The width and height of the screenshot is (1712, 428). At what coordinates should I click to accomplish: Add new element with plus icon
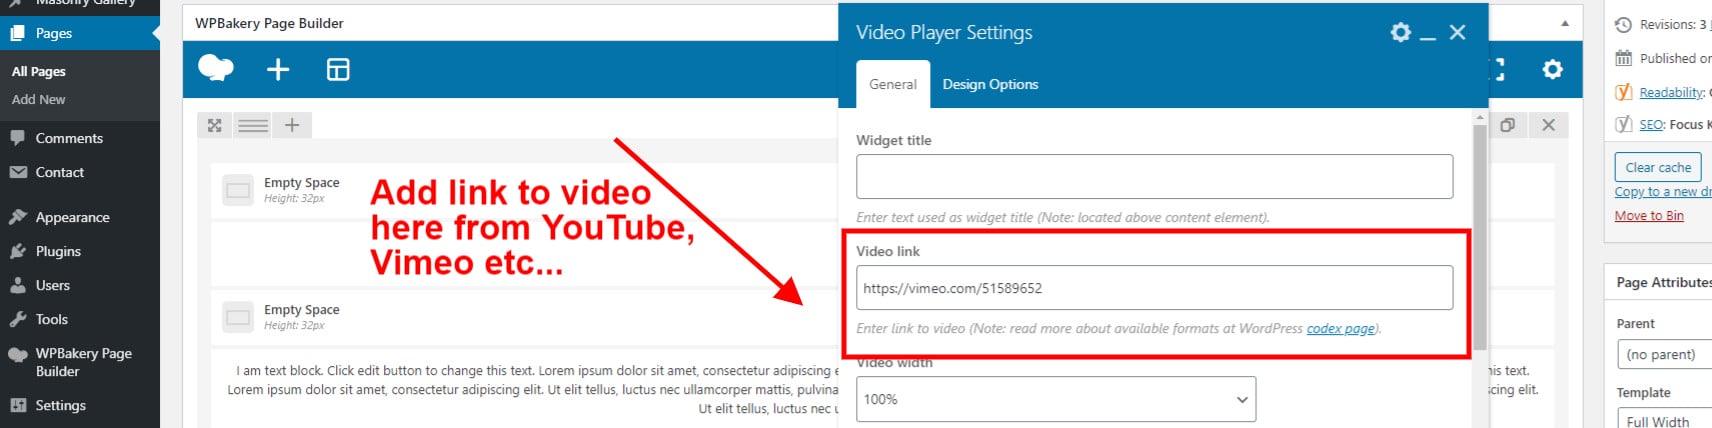(278, 69)
